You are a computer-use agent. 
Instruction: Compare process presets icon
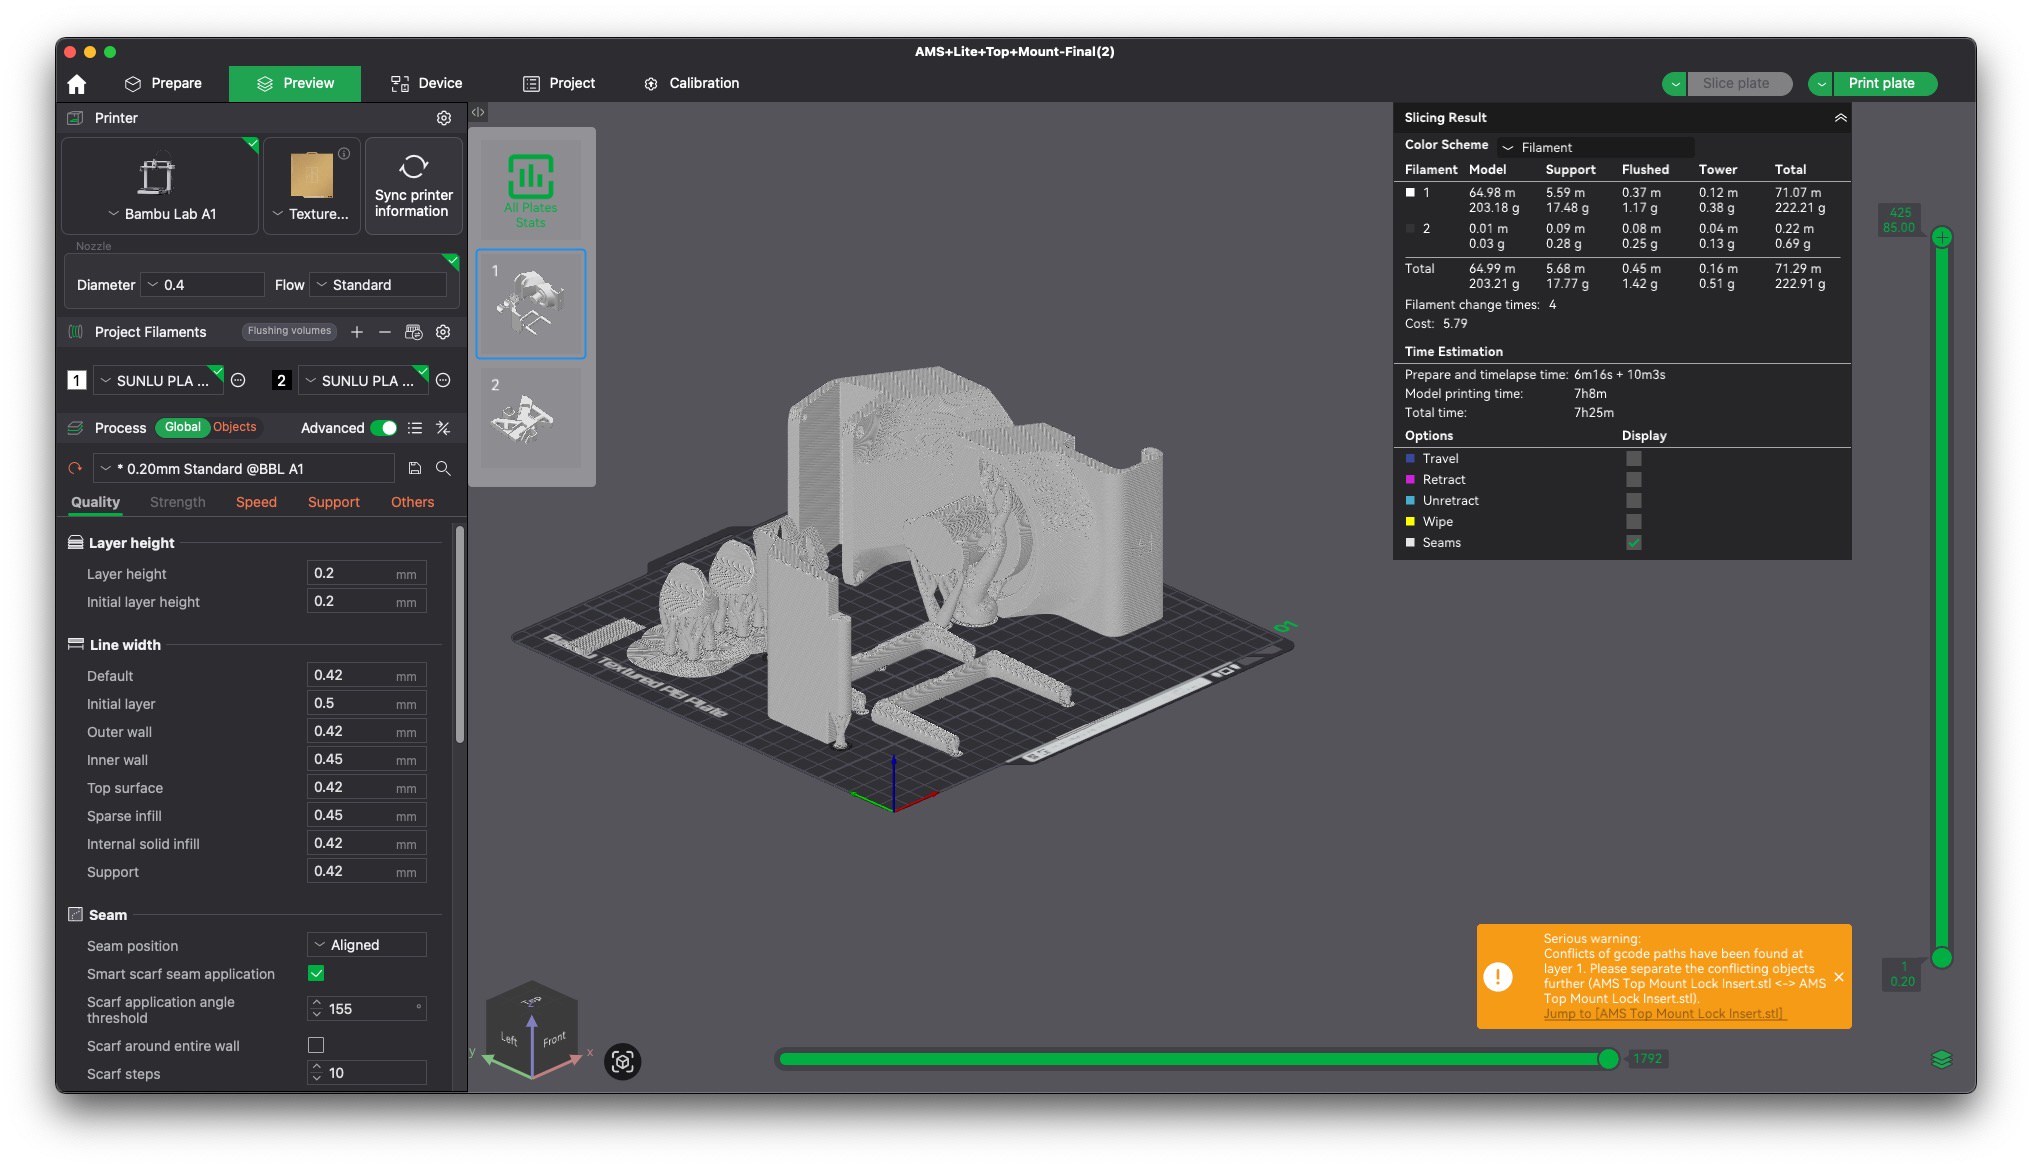coord(443,428)
